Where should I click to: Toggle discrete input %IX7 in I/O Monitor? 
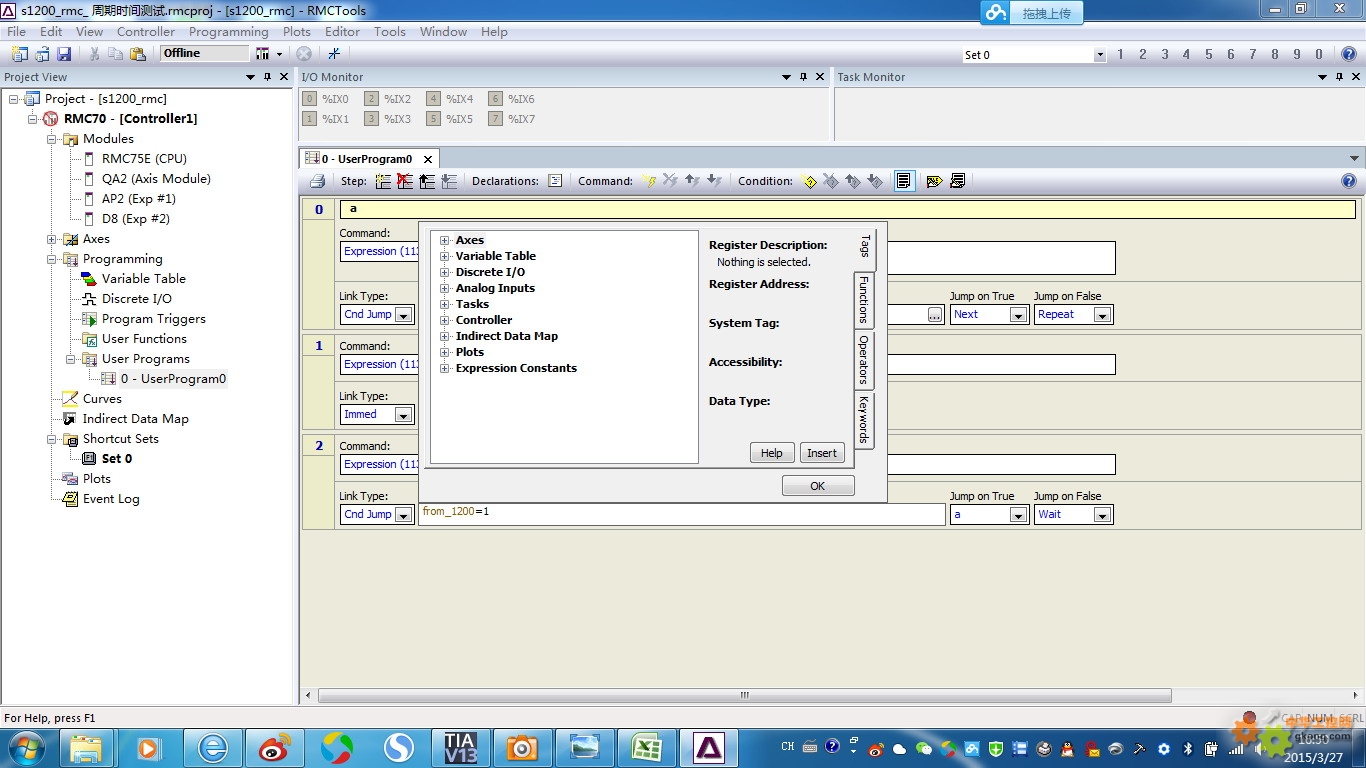[x=496, y=119]
